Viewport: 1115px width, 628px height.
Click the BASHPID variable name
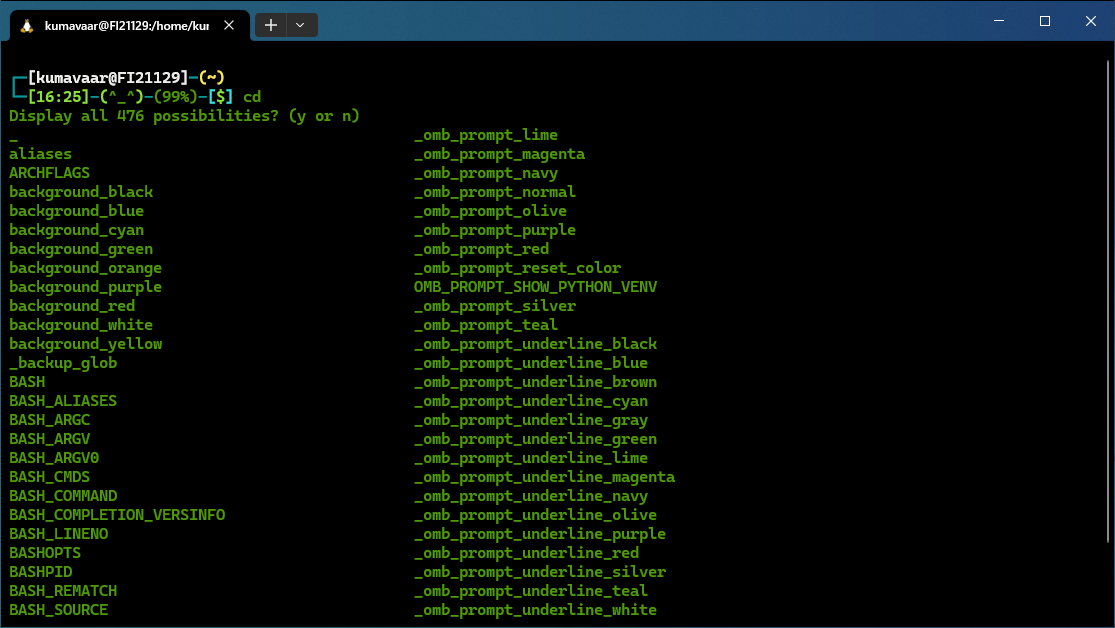point(40,571)
